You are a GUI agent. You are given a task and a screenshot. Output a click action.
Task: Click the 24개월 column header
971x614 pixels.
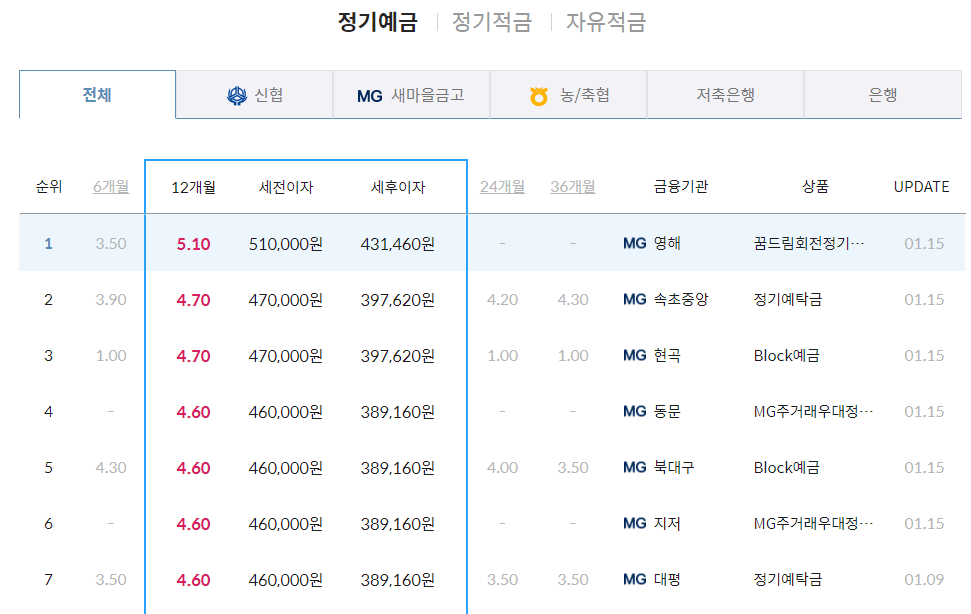(x=505, y=187)
